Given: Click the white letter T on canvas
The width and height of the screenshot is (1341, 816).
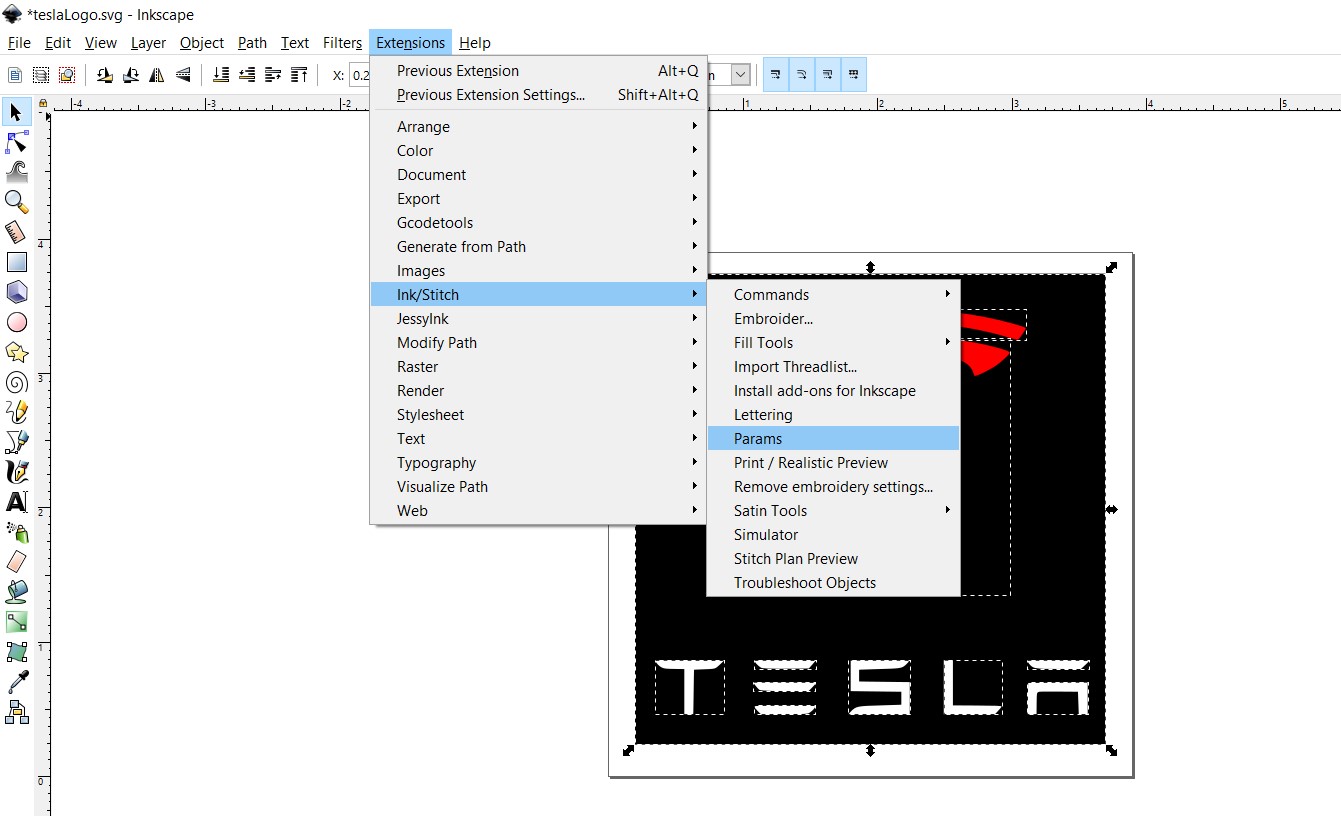Looking at the screenshot, I should point(690,687).
